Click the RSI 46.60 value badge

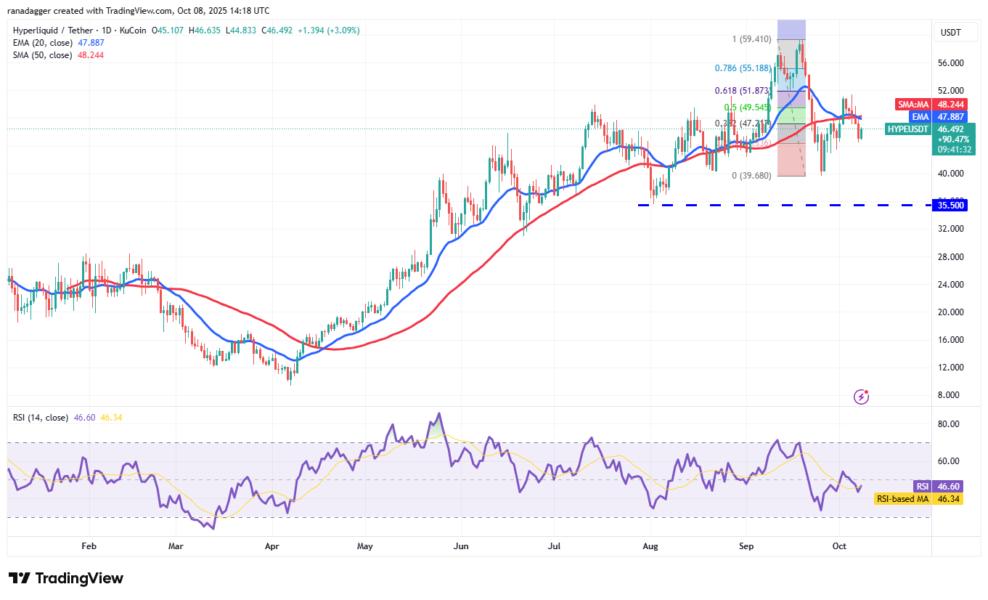(x=936, y=484)
